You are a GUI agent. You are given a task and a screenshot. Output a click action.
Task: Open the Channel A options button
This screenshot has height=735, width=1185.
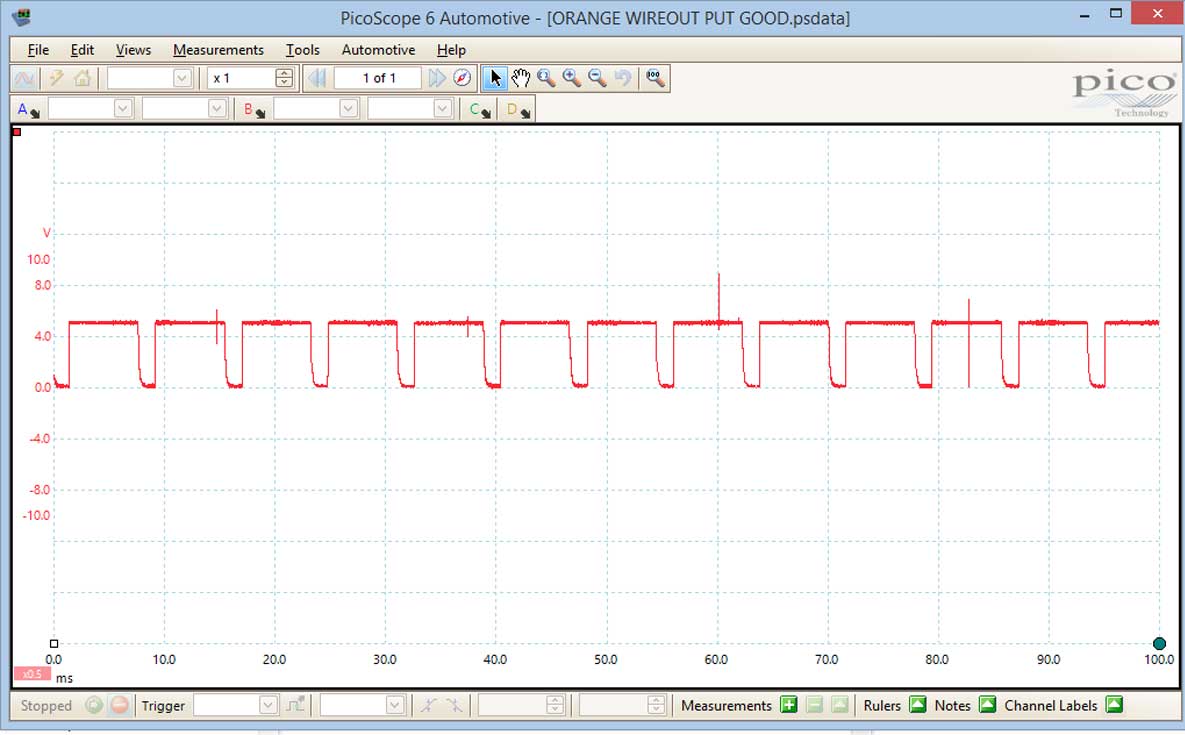click(x=29, y=110)
